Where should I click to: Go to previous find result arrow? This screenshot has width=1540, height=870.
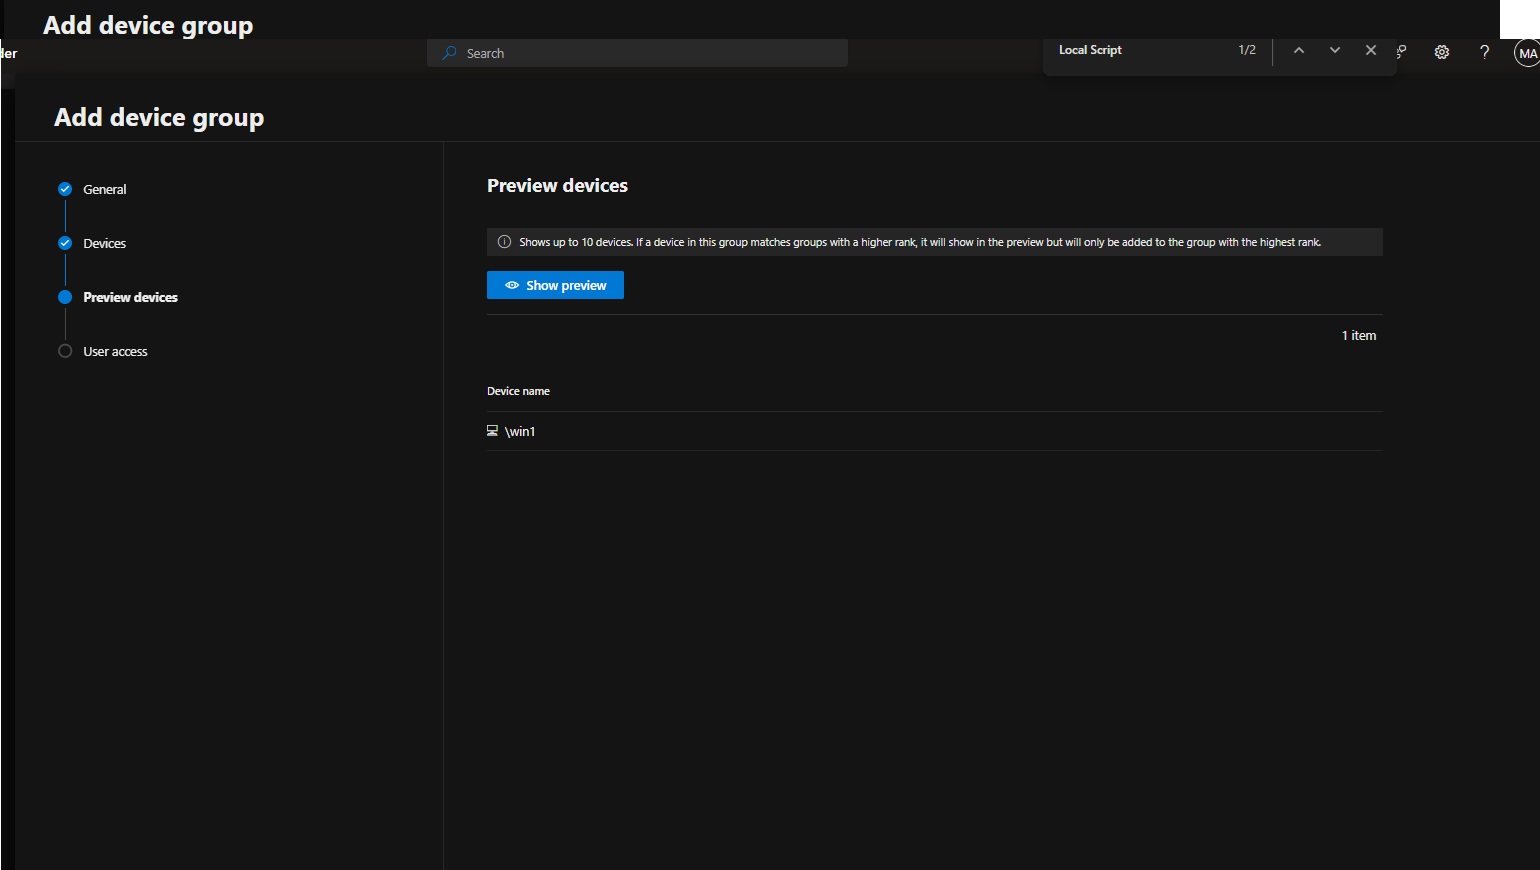[1299, 50]
